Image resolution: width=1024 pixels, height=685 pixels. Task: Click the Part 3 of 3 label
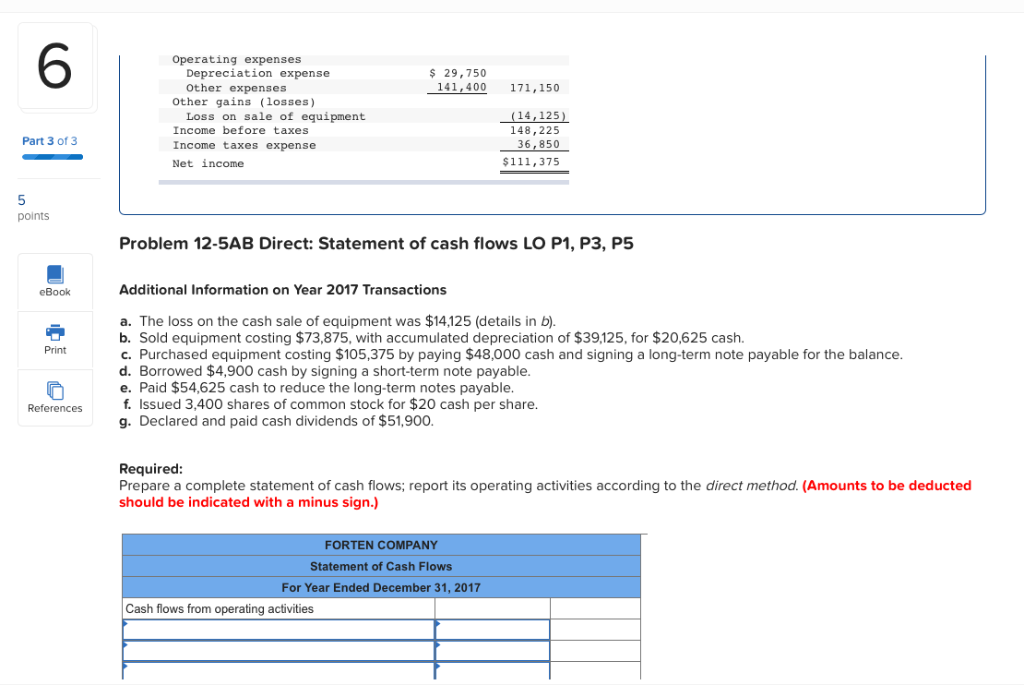click(x=50, y=141)
